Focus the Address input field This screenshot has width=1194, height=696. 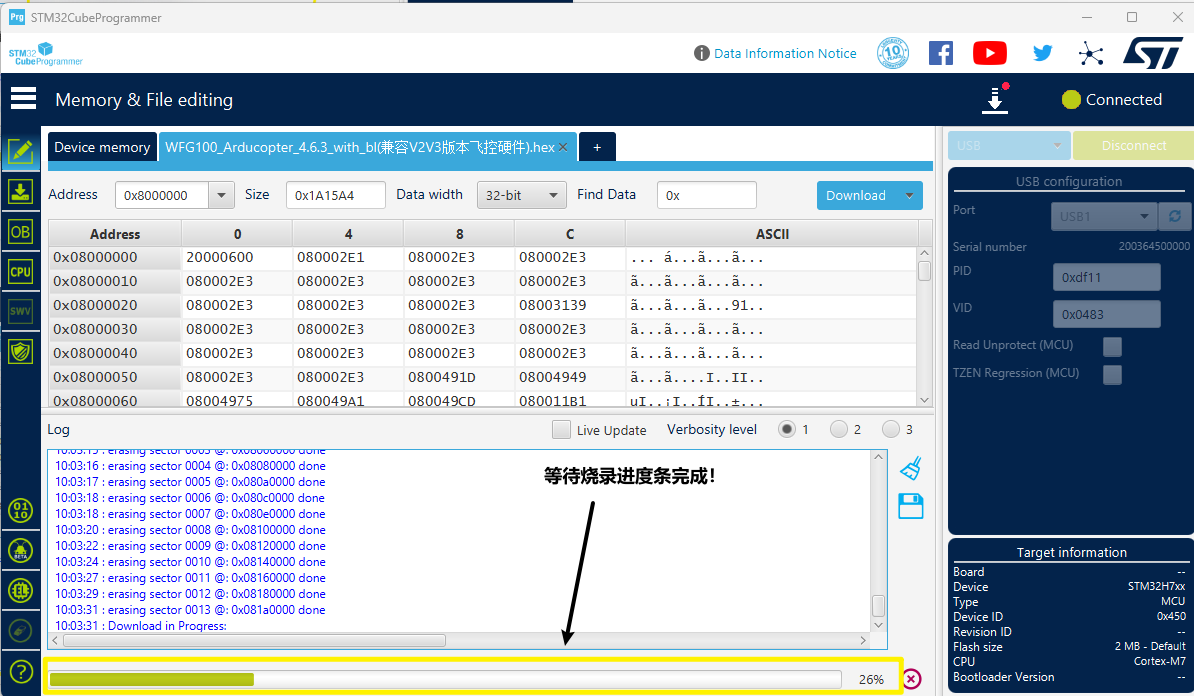pos(161,195)
